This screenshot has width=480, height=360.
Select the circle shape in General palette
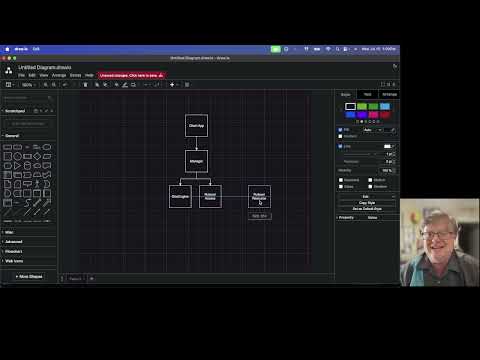coord(17,156)
